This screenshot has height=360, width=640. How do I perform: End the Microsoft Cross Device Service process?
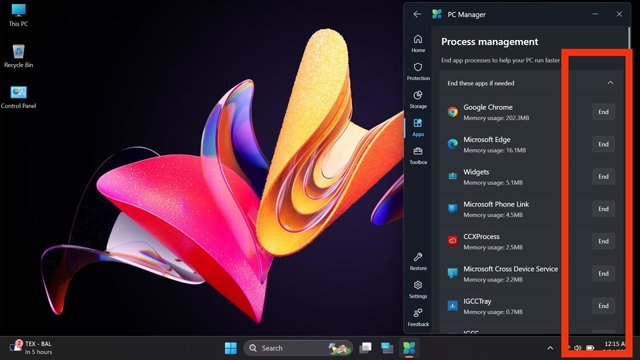tap(603, 273)
